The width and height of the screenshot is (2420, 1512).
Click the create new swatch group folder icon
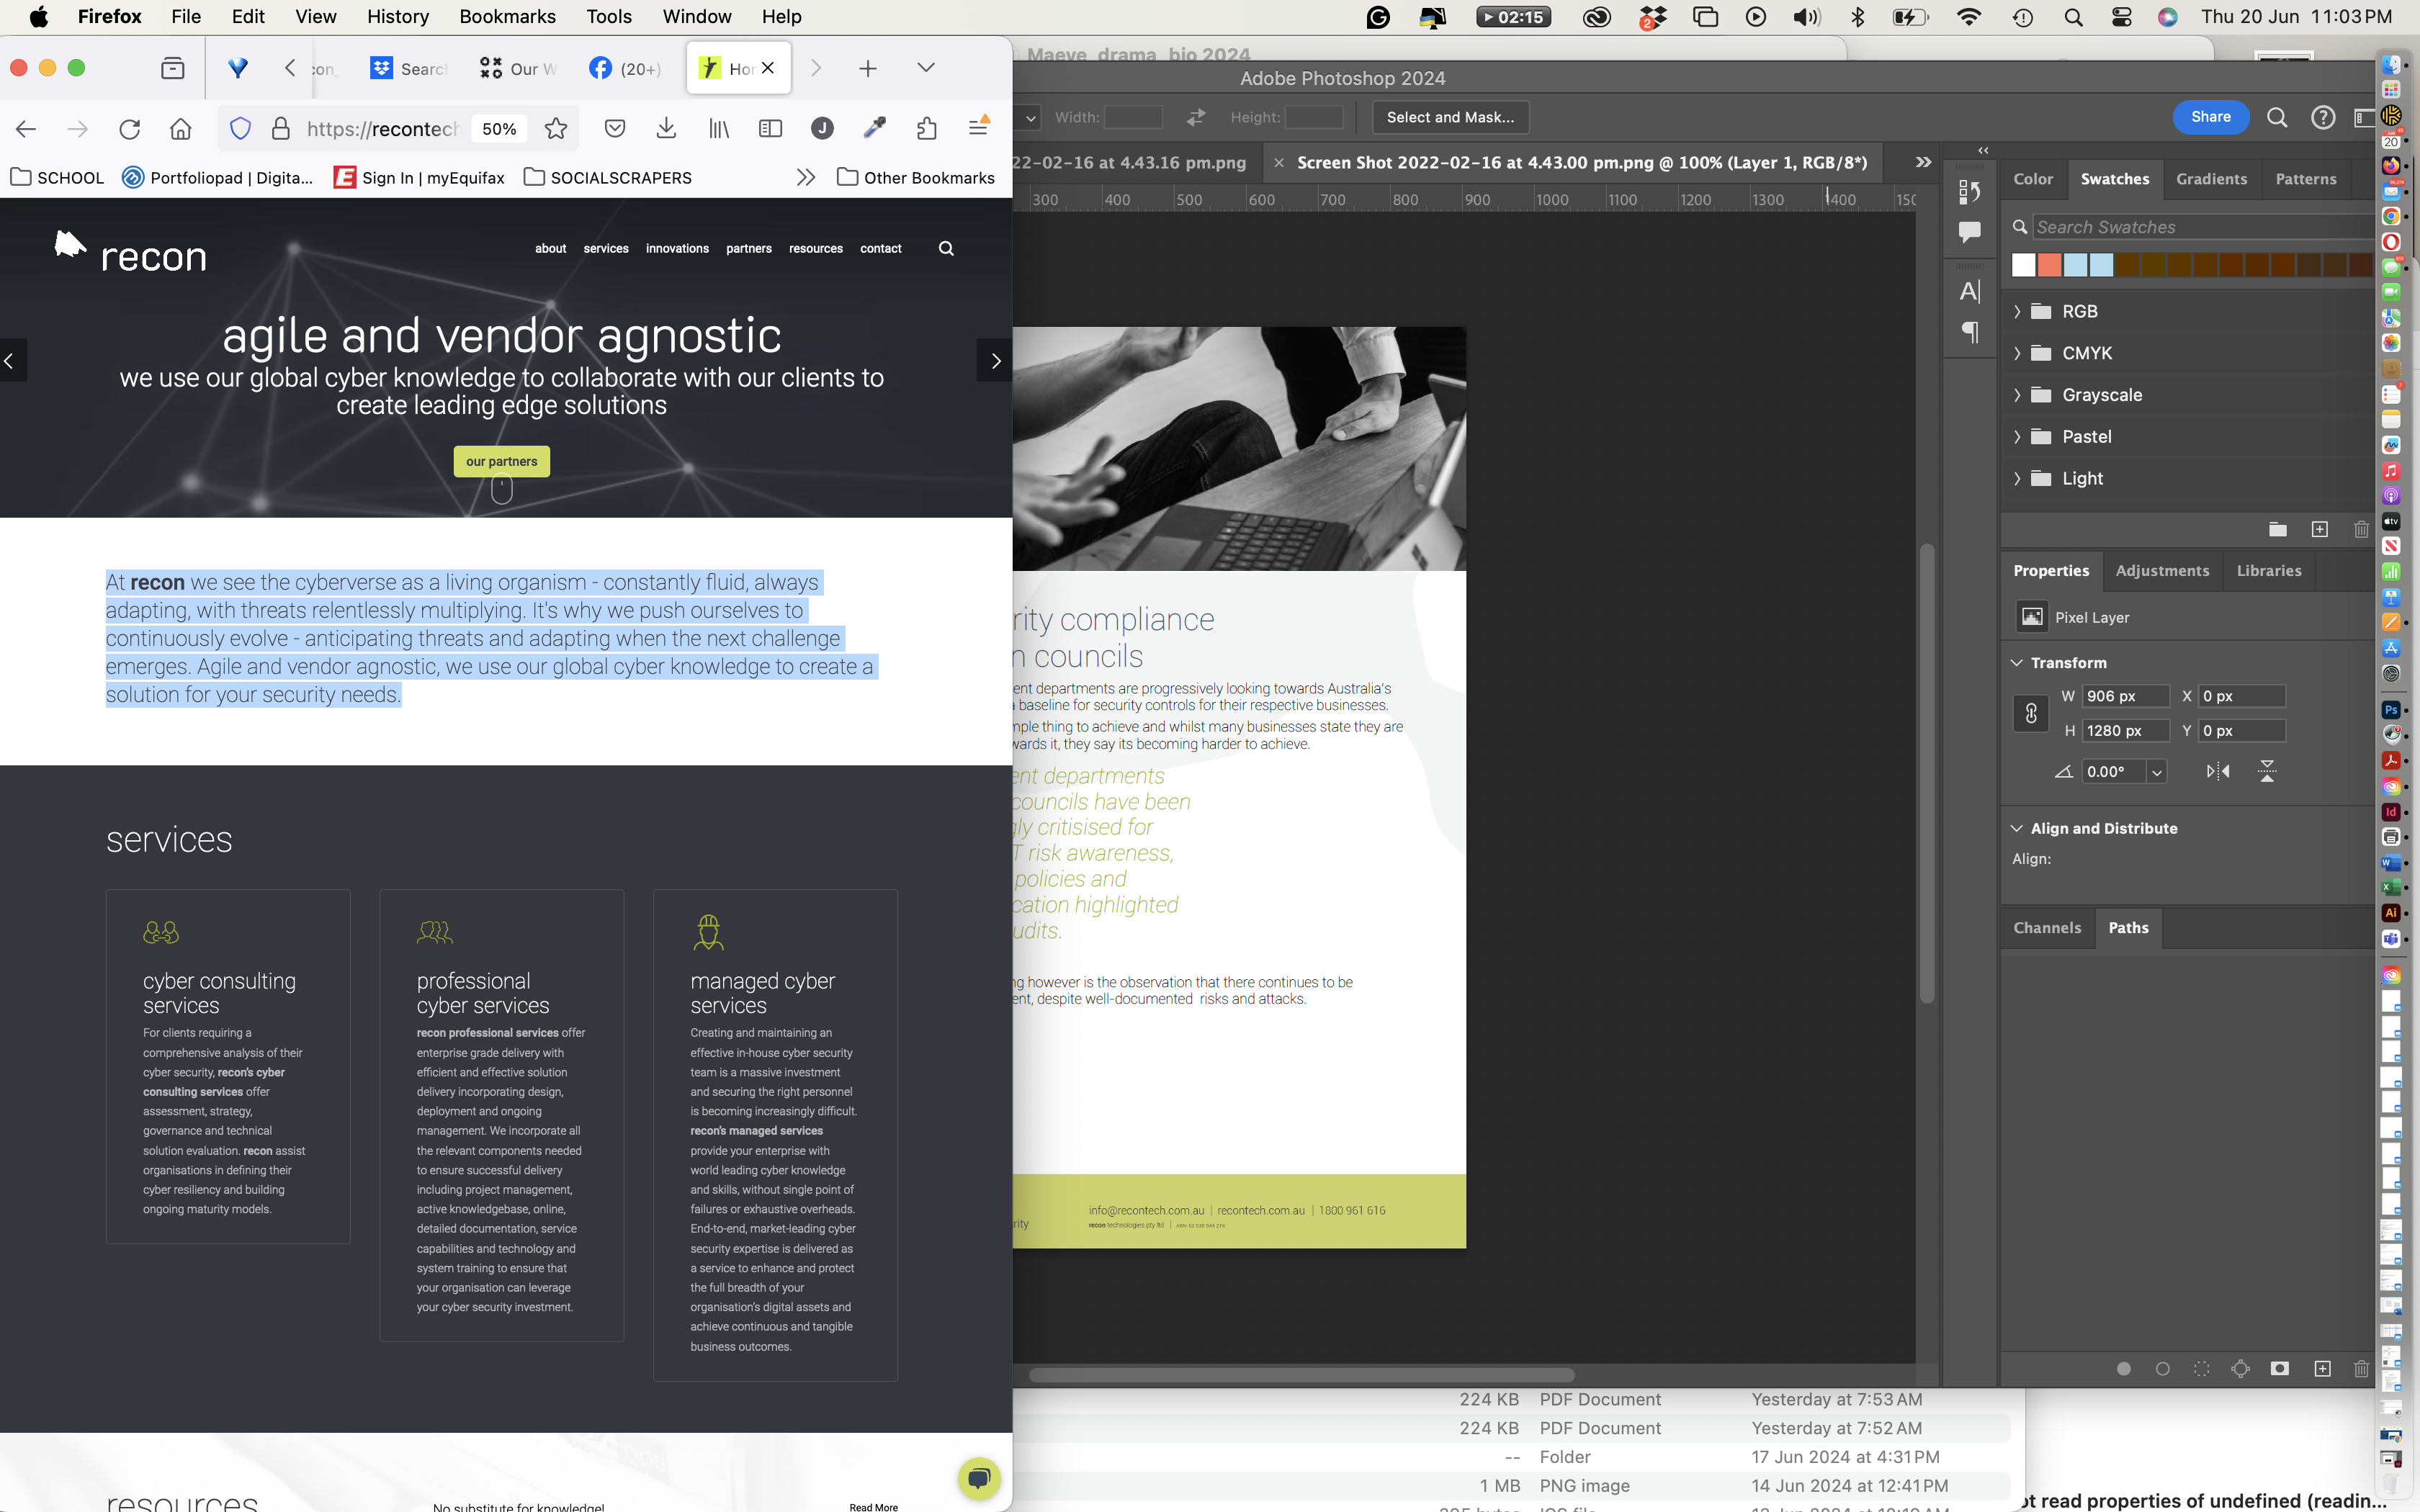[2277, 530]
